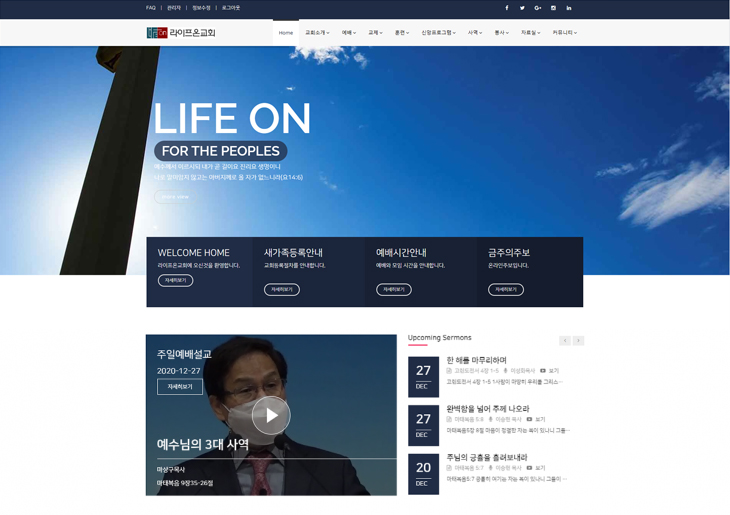Click 자세히보기 under 새가족등록안내

pyautogui.click(x=282, y=290)
